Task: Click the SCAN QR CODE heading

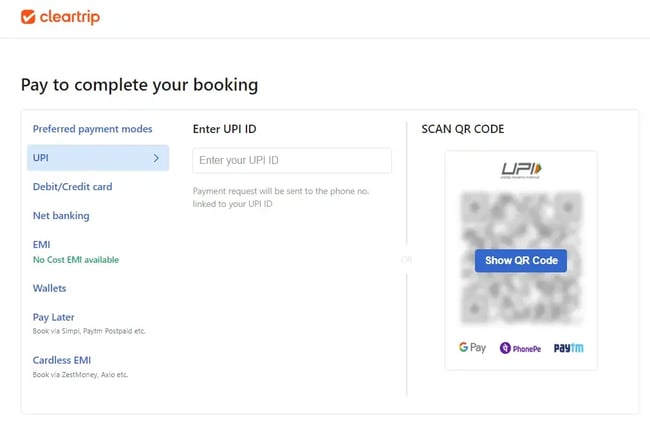Action: pyautogui.click(x=463, y=129)
